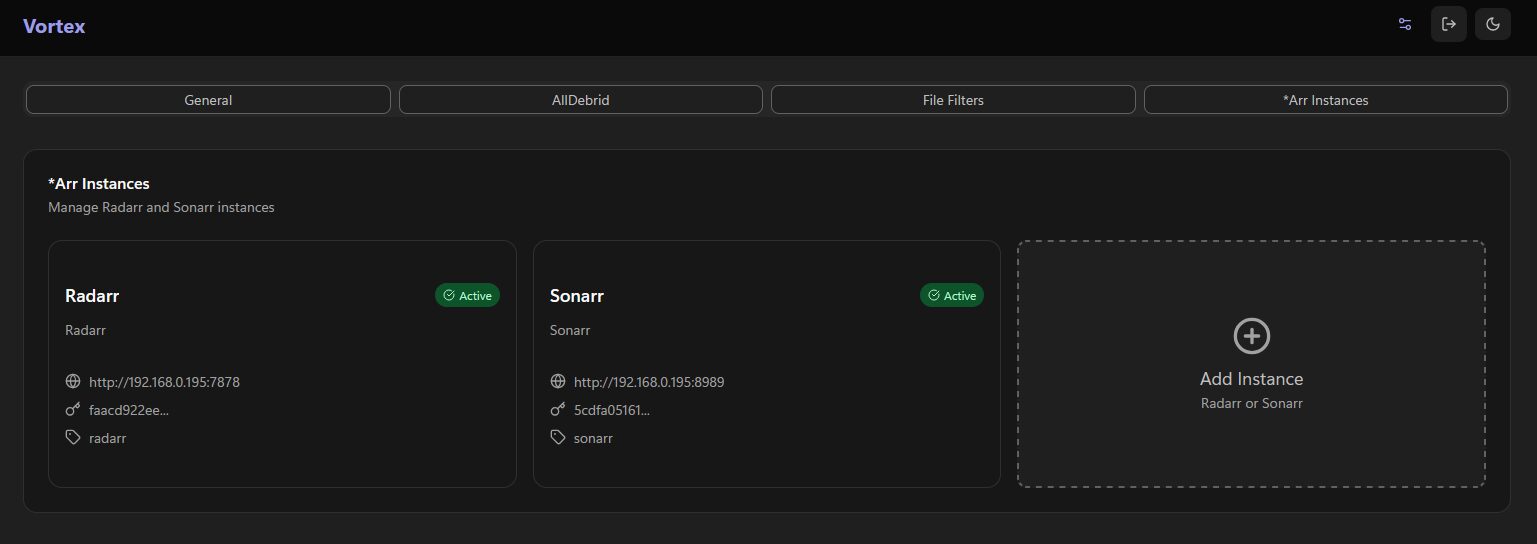Click the Sonarr instance card title
Image resolution: width=1537 pixels, height=544 pixels.
(577, 296)
